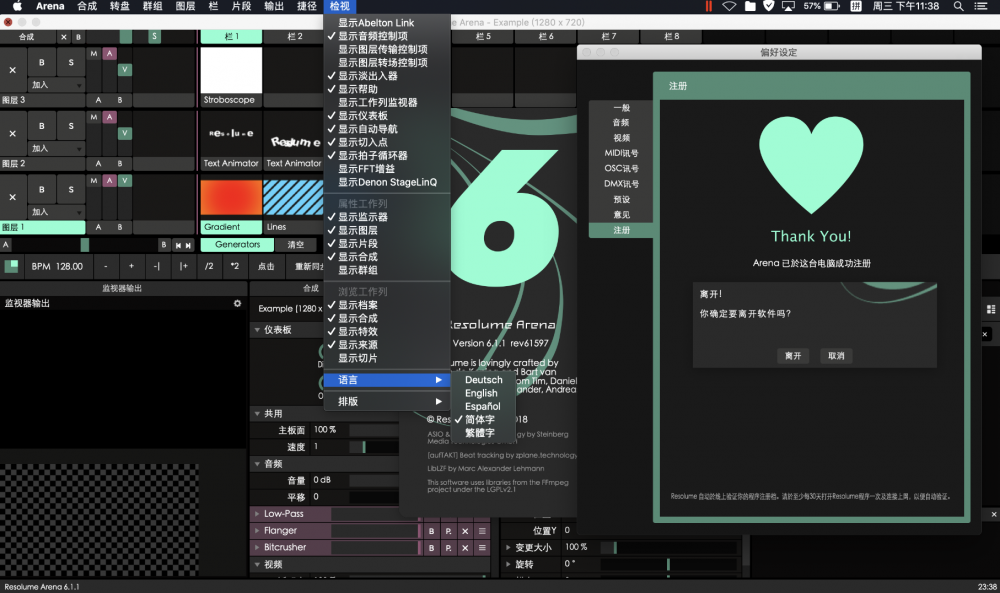Image resolution: width=1000 pixels, height=593 pixels.
Task: Click the grid layout icon at right edge
Action: point(991,309)
